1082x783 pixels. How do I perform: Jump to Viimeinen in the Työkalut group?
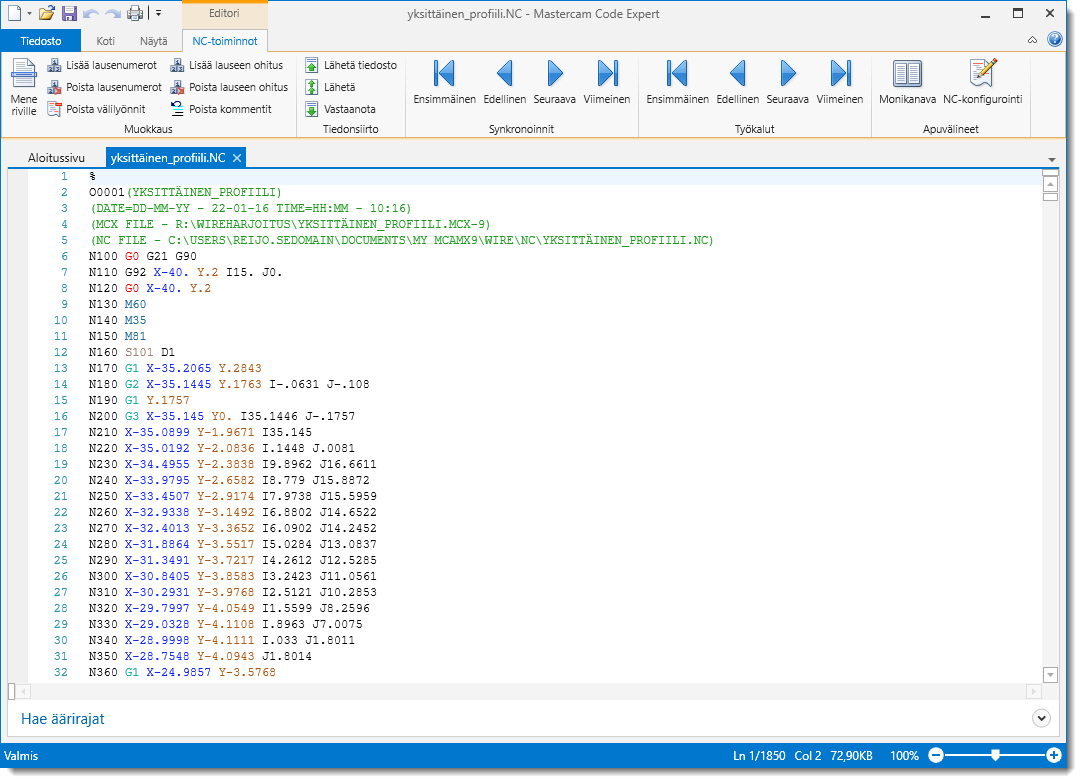[x=840, y=82]
